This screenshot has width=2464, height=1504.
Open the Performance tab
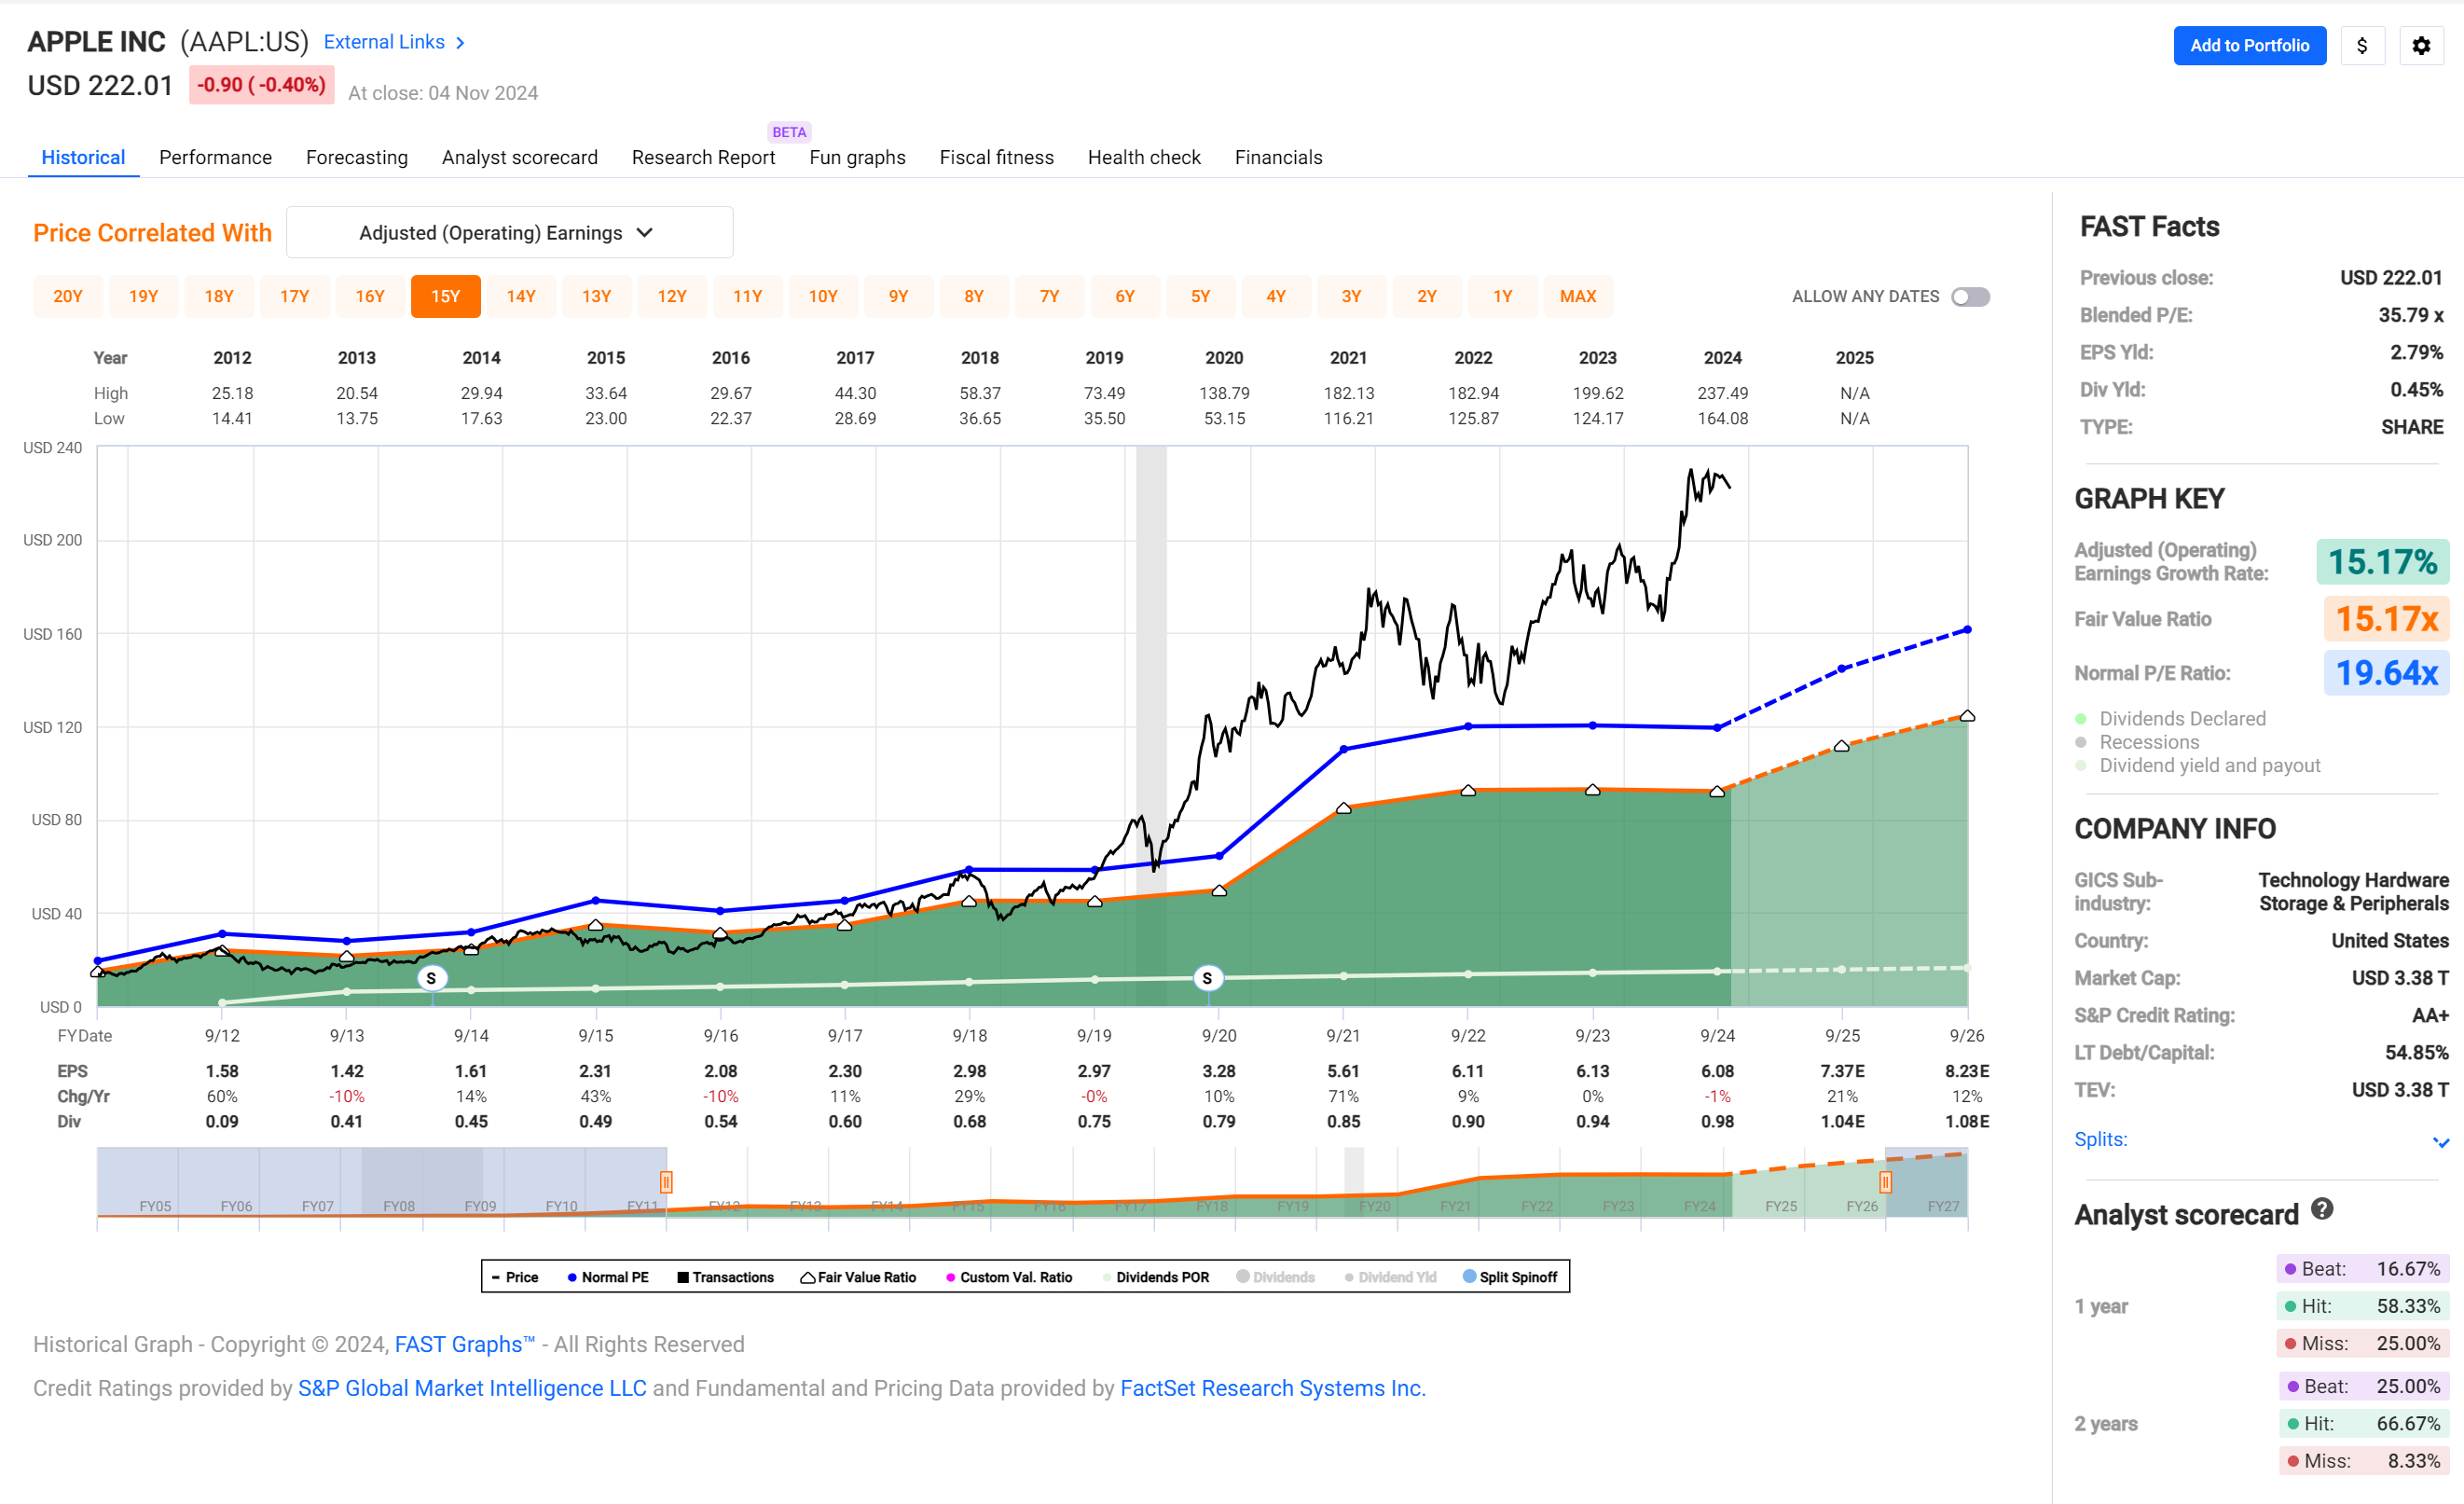[x=215, y=157]
